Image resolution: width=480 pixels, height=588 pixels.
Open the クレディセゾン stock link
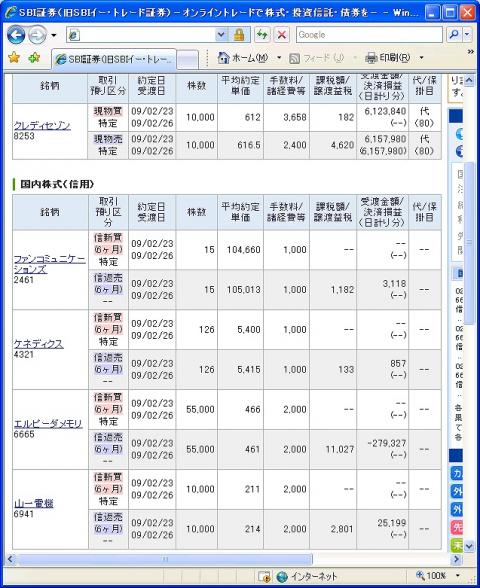pyautogui.click(x=42, y=125)
